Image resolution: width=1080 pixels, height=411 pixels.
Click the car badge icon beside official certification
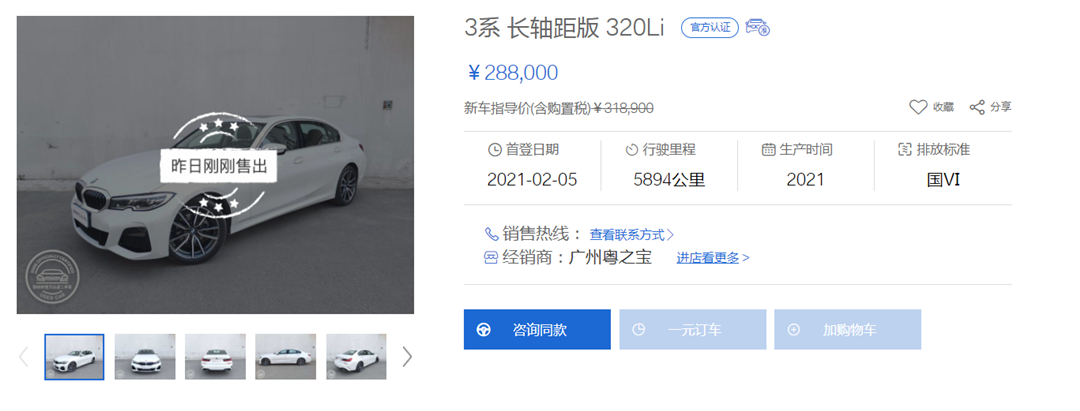point(758,28)
